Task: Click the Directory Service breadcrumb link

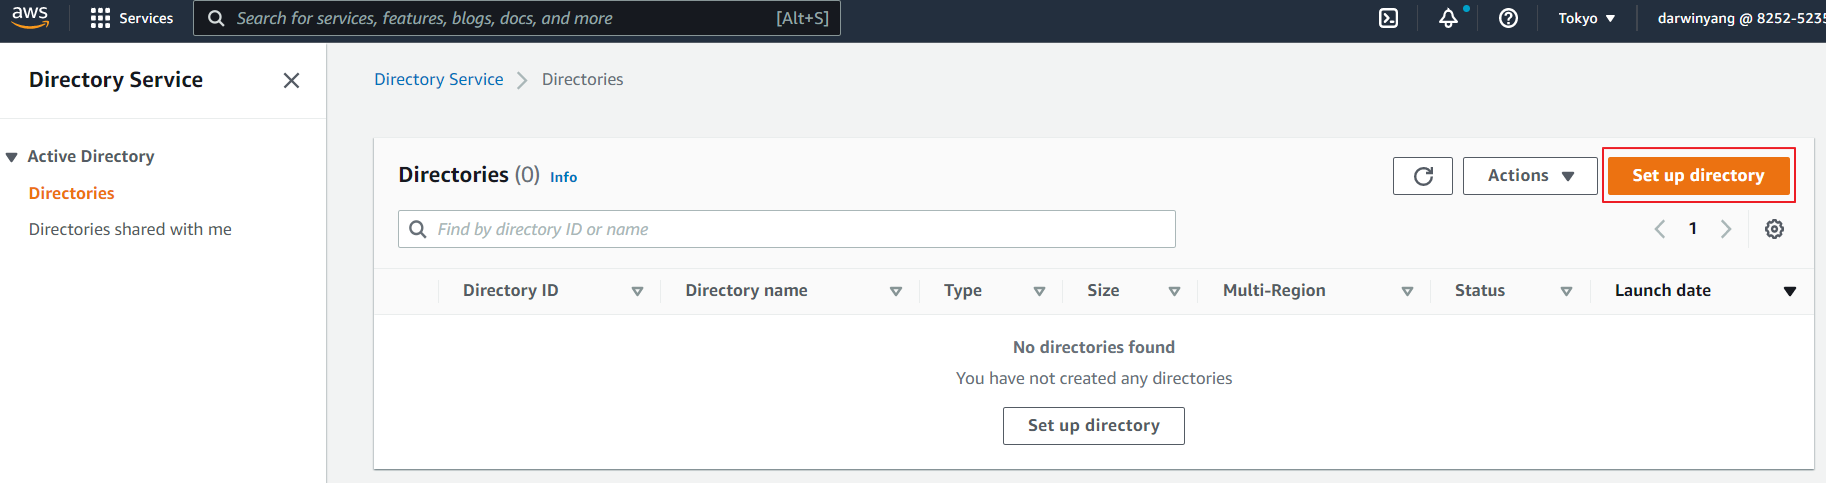Action: tap(438, 79)
